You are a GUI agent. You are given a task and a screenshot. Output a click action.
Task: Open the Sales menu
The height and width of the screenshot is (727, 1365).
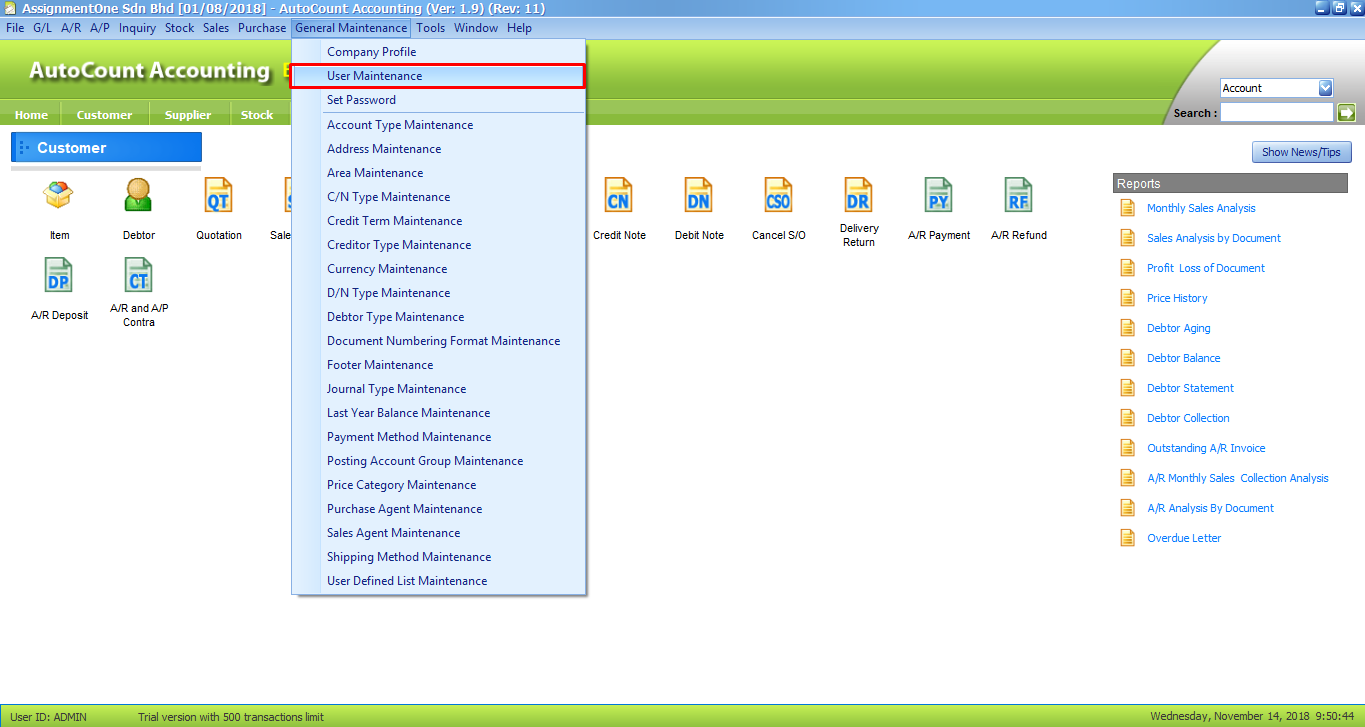[216, 28]
